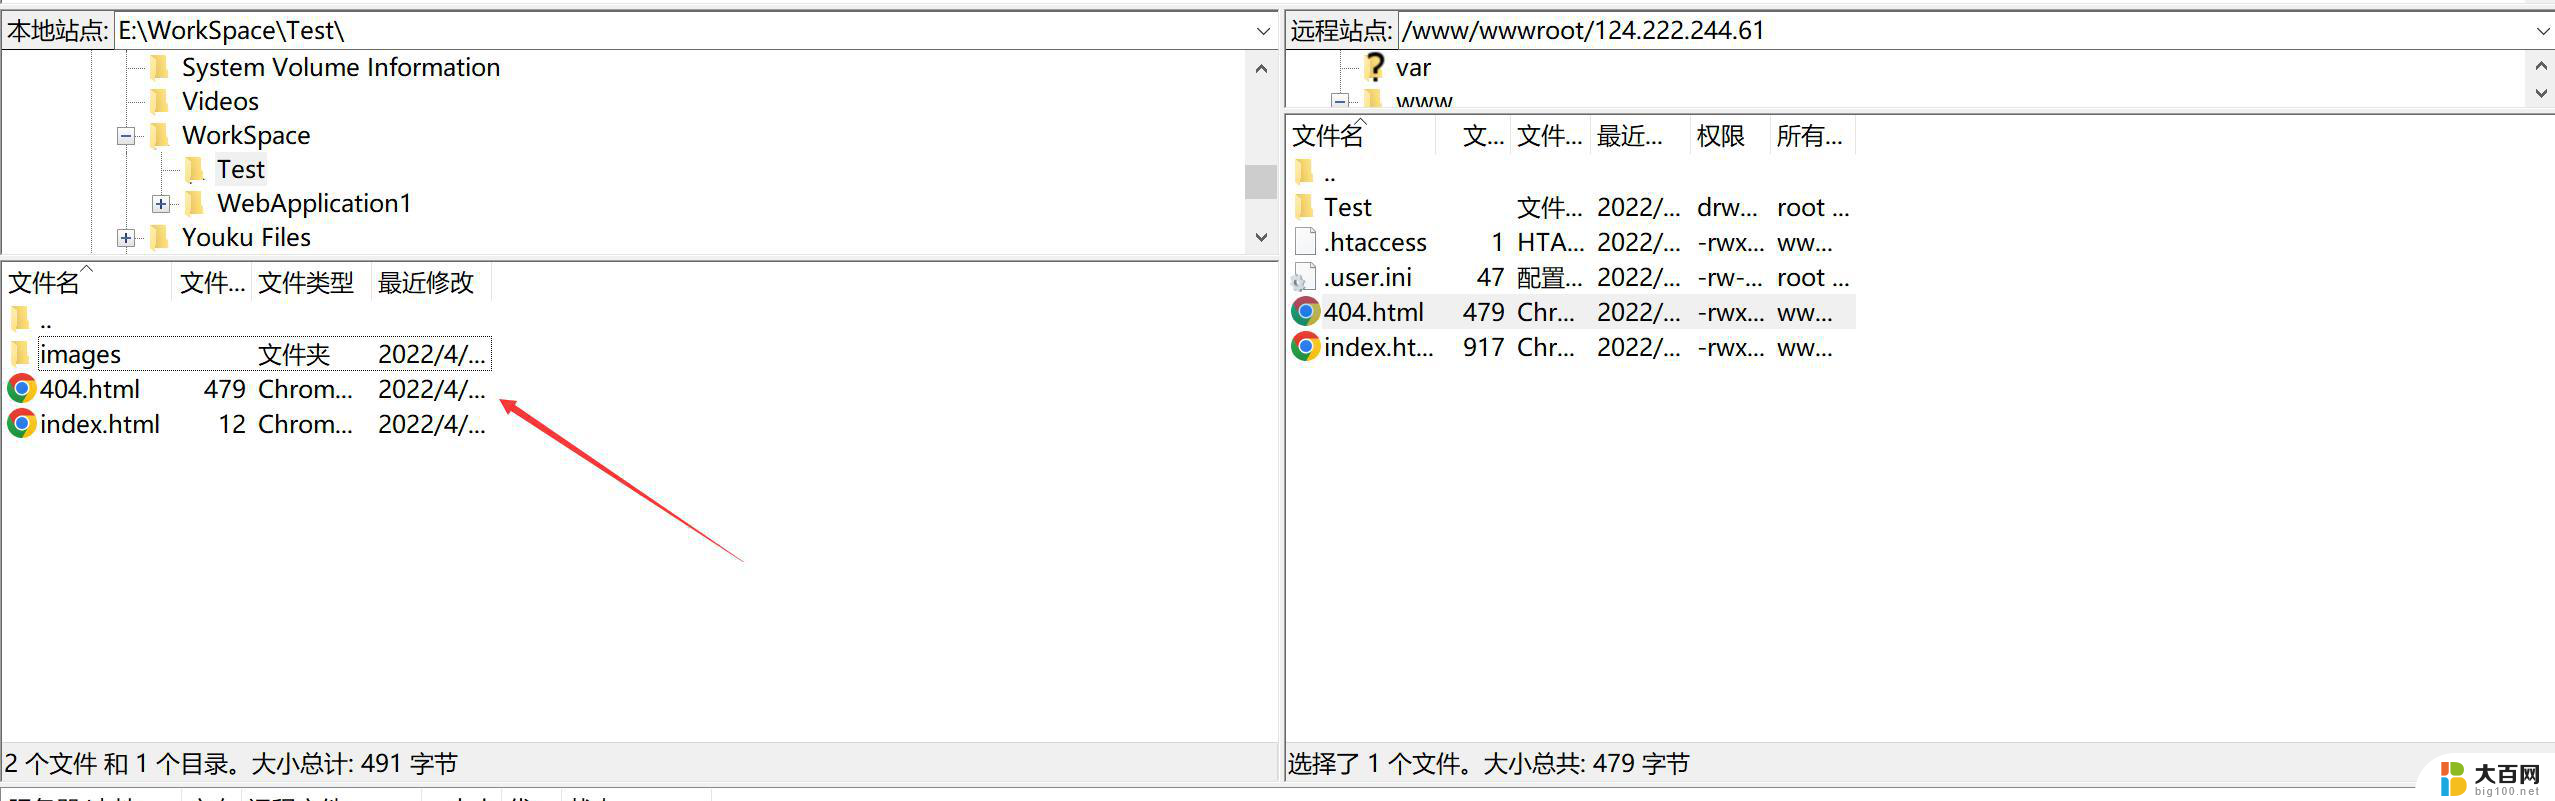Sort remote files by 文件名 column
The image size is (2555, 801).
coord(1361,136)
